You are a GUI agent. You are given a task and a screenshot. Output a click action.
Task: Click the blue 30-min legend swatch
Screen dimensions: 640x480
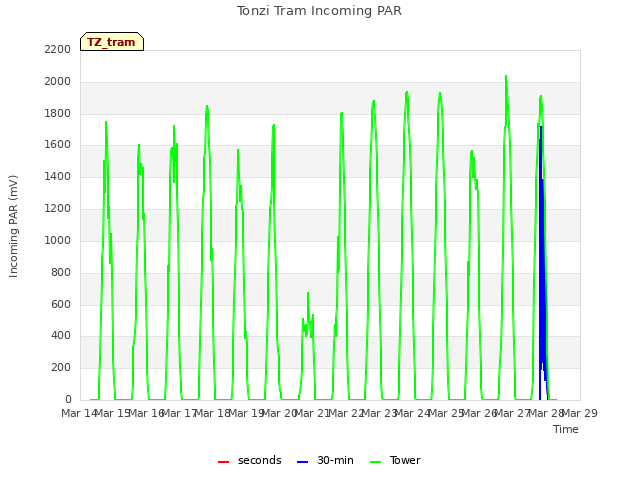[x=302, y=462]
